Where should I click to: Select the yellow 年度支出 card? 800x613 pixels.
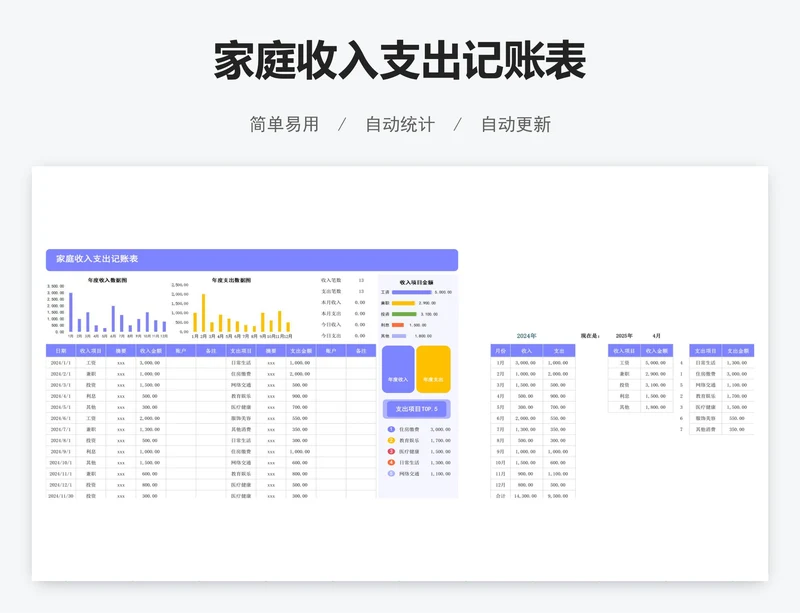pos(433,369)
